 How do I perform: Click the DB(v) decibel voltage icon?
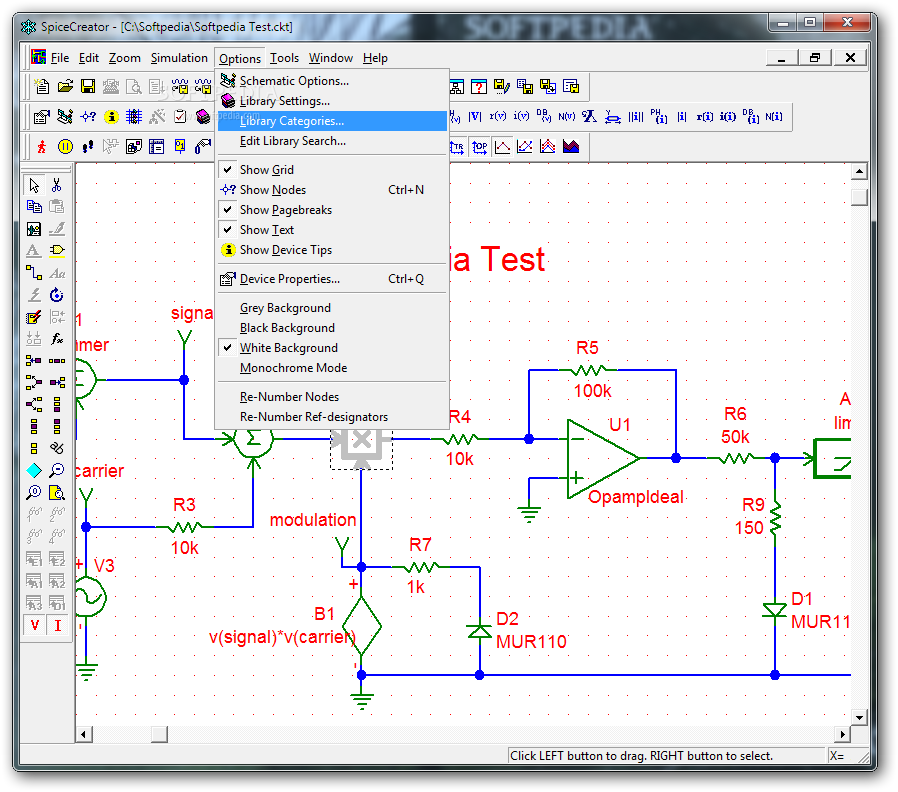click(x=543, y=117)
